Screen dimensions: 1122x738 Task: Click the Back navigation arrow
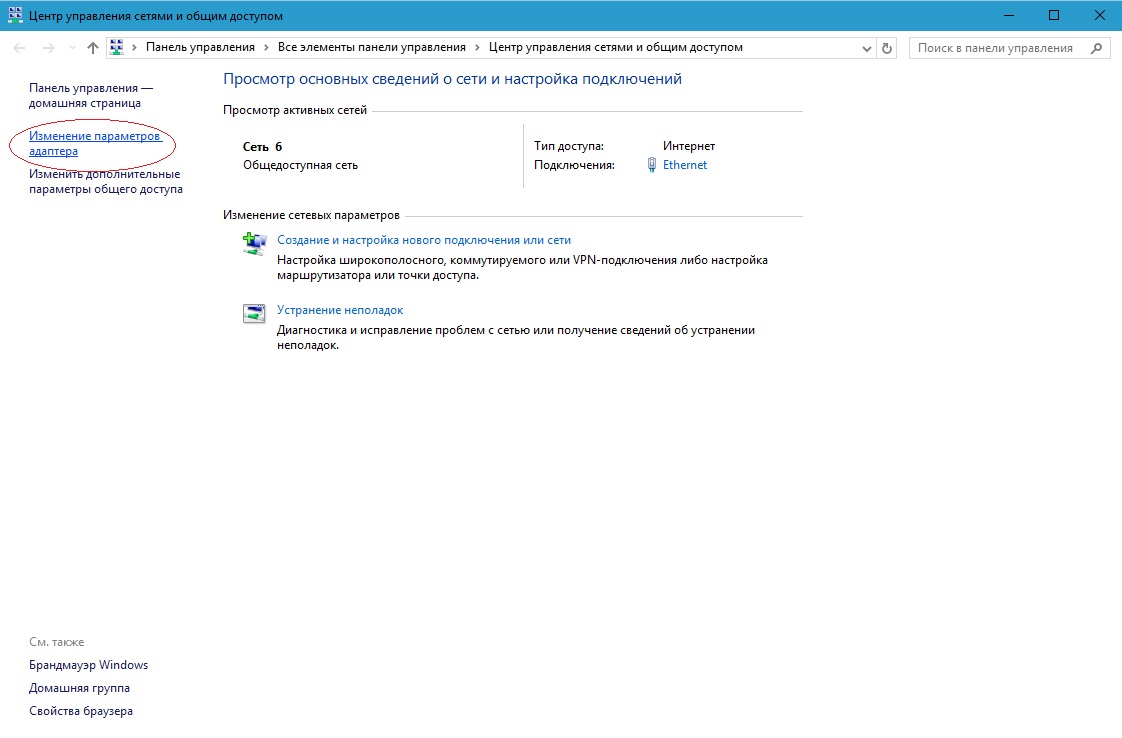[x=20, y=48]
